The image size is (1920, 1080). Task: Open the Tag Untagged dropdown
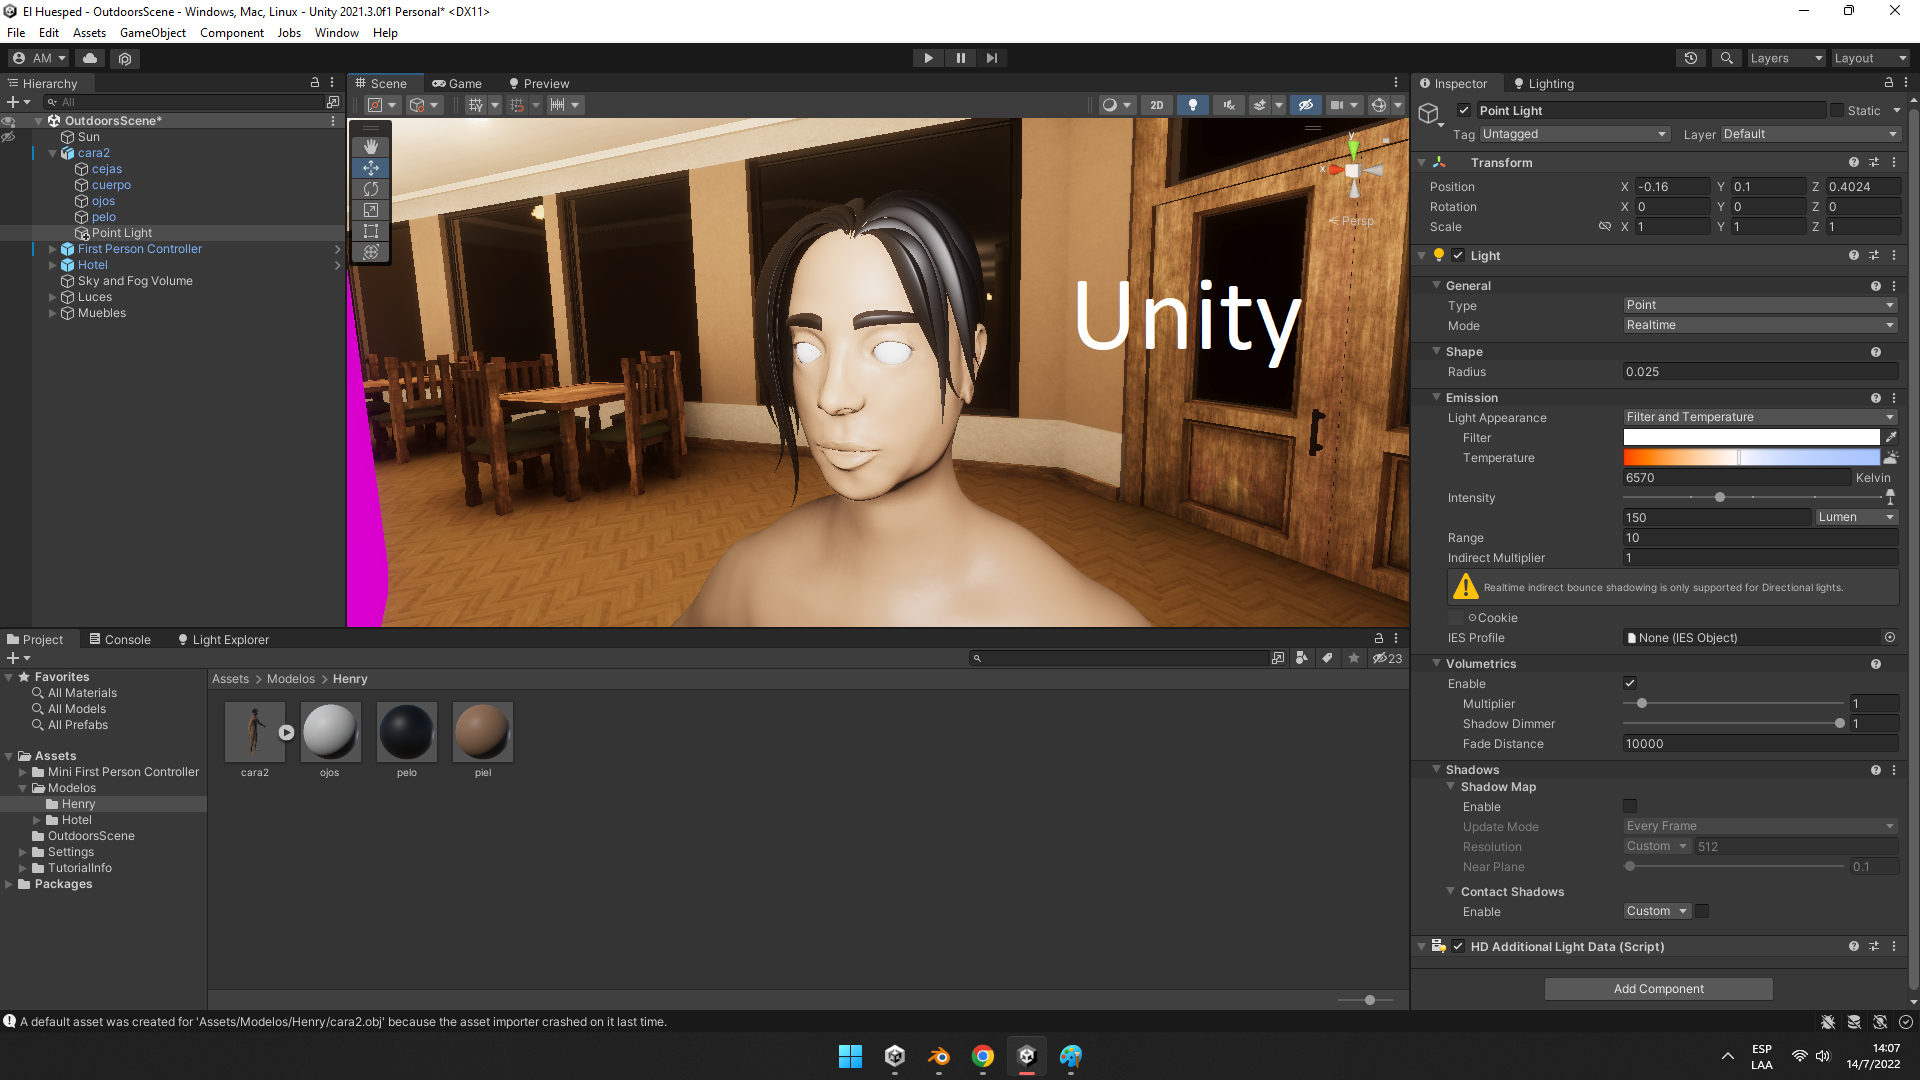1575,134
